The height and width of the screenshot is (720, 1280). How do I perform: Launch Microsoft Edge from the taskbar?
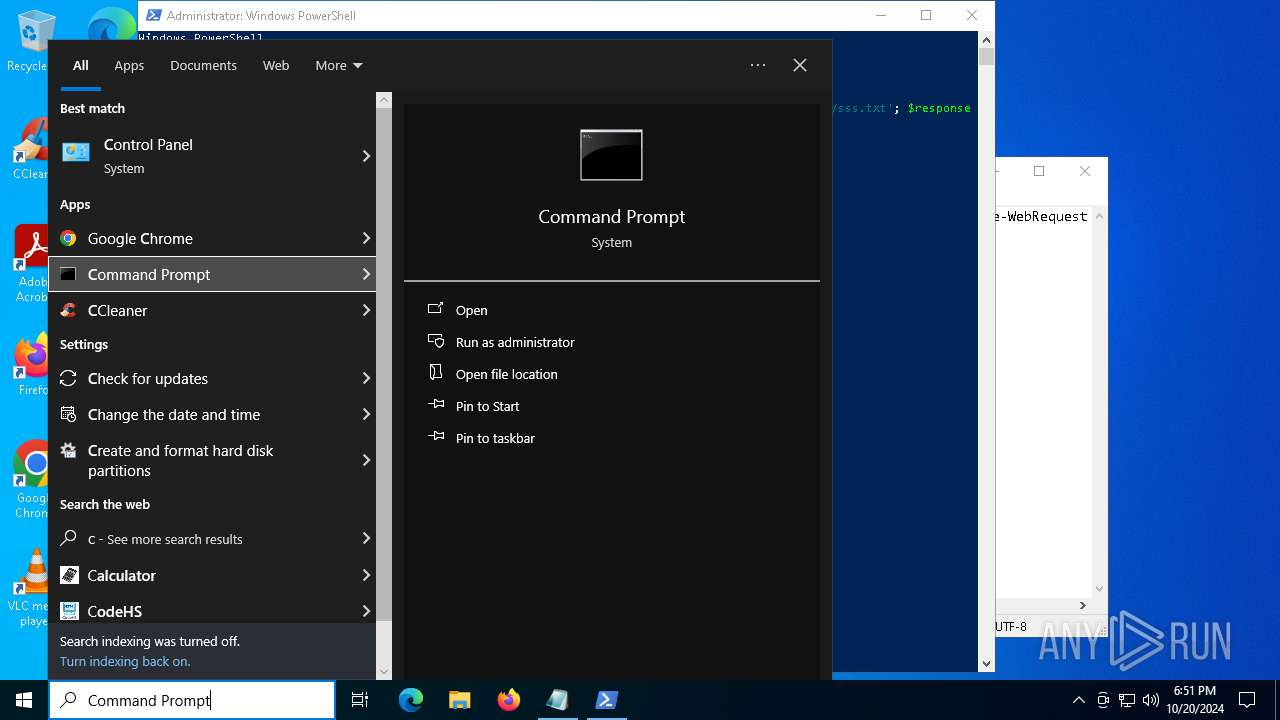click(x=411, y=700)
